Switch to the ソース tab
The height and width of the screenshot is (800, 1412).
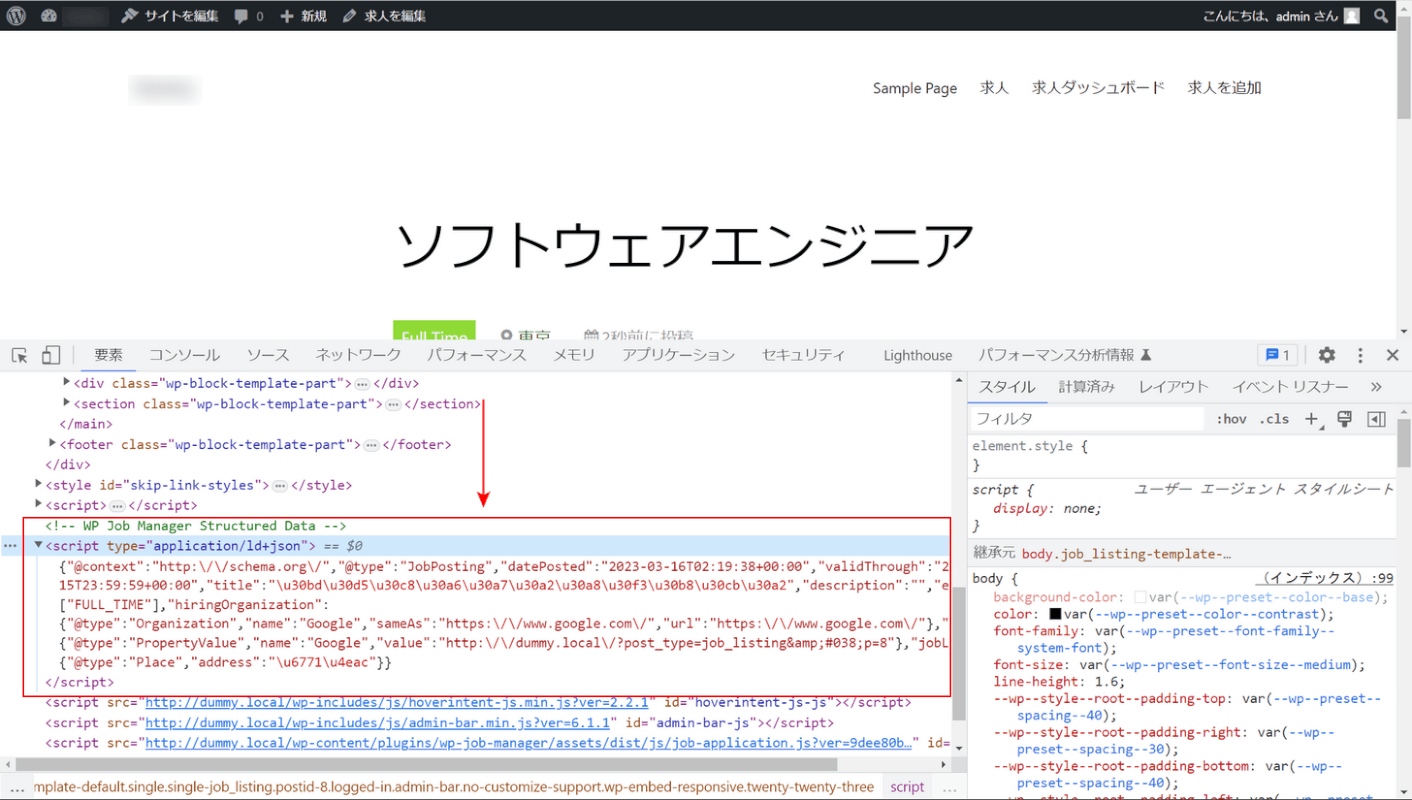[x=268, y=355]
